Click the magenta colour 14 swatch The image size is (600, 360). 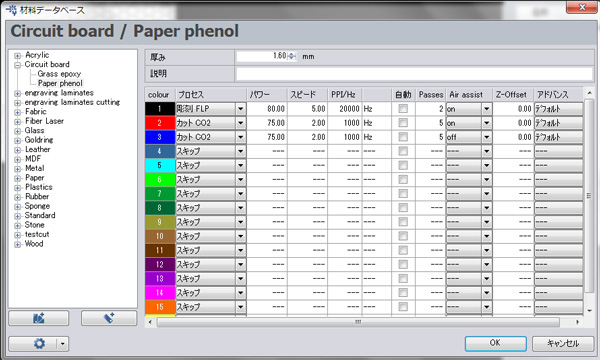click(160, 293)
